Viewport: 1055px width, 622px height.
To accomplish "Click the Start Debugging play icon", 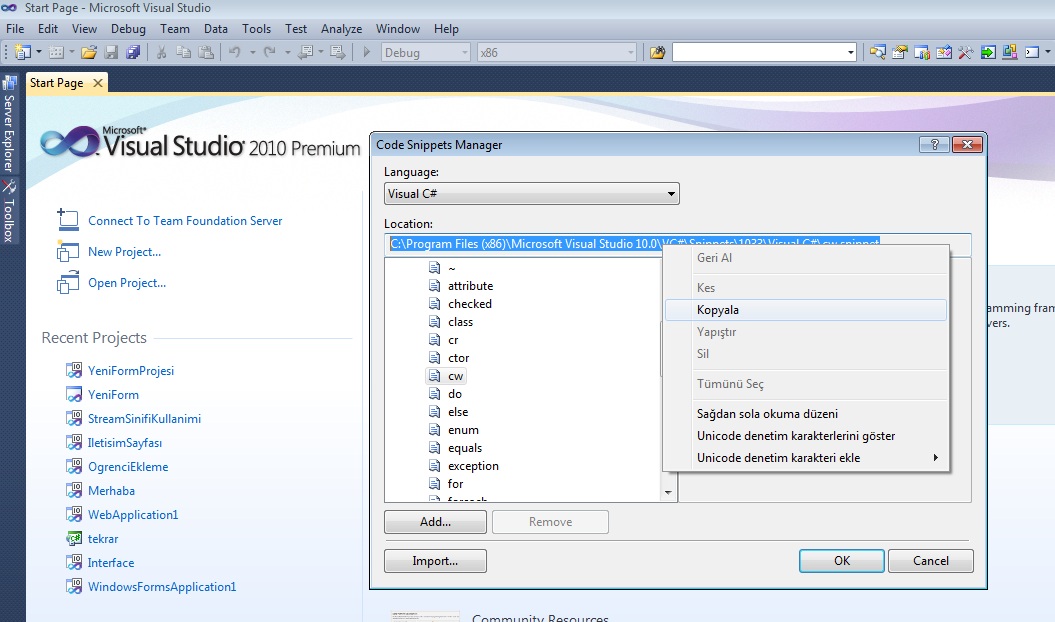I will click(367, 53).
